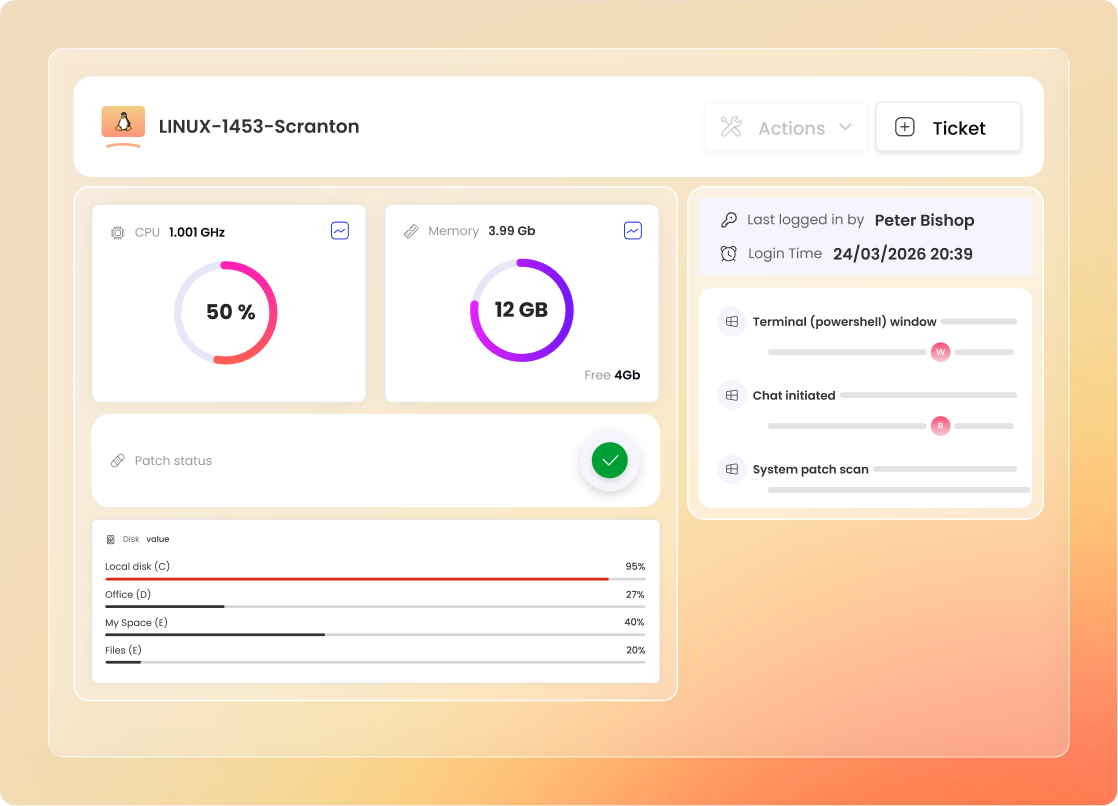Click the alarm clock icon beside Login Time
The width and height of the screenshot is (1118, 806).
click(731, 253)
